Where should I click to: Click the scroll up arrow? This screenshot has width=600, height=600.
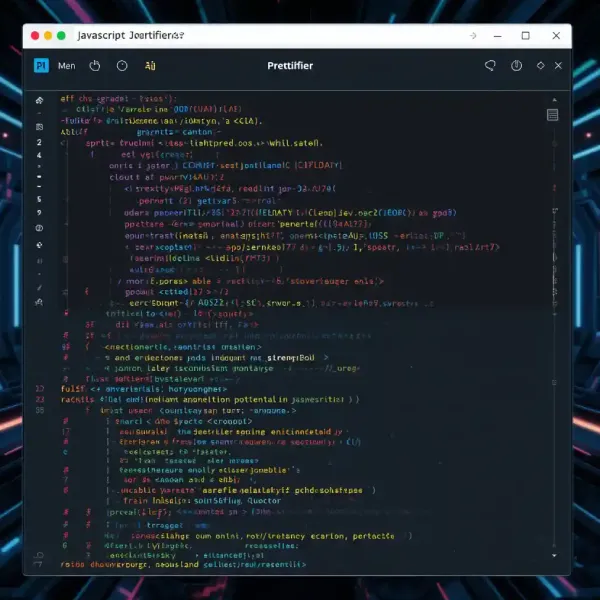click(554, 100)
